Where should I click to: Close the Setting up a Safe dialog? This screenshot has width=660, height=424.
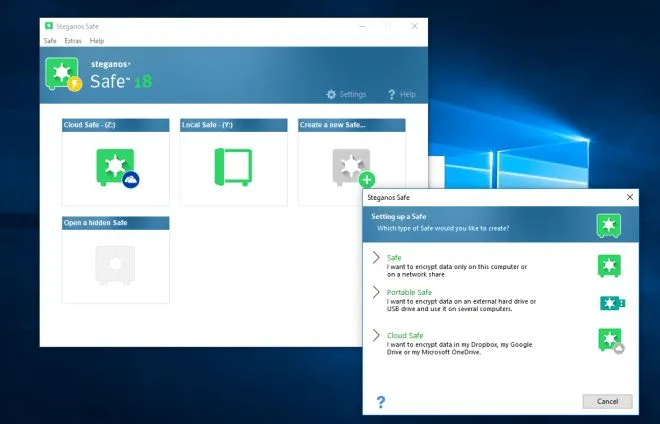tap(630, 198)
